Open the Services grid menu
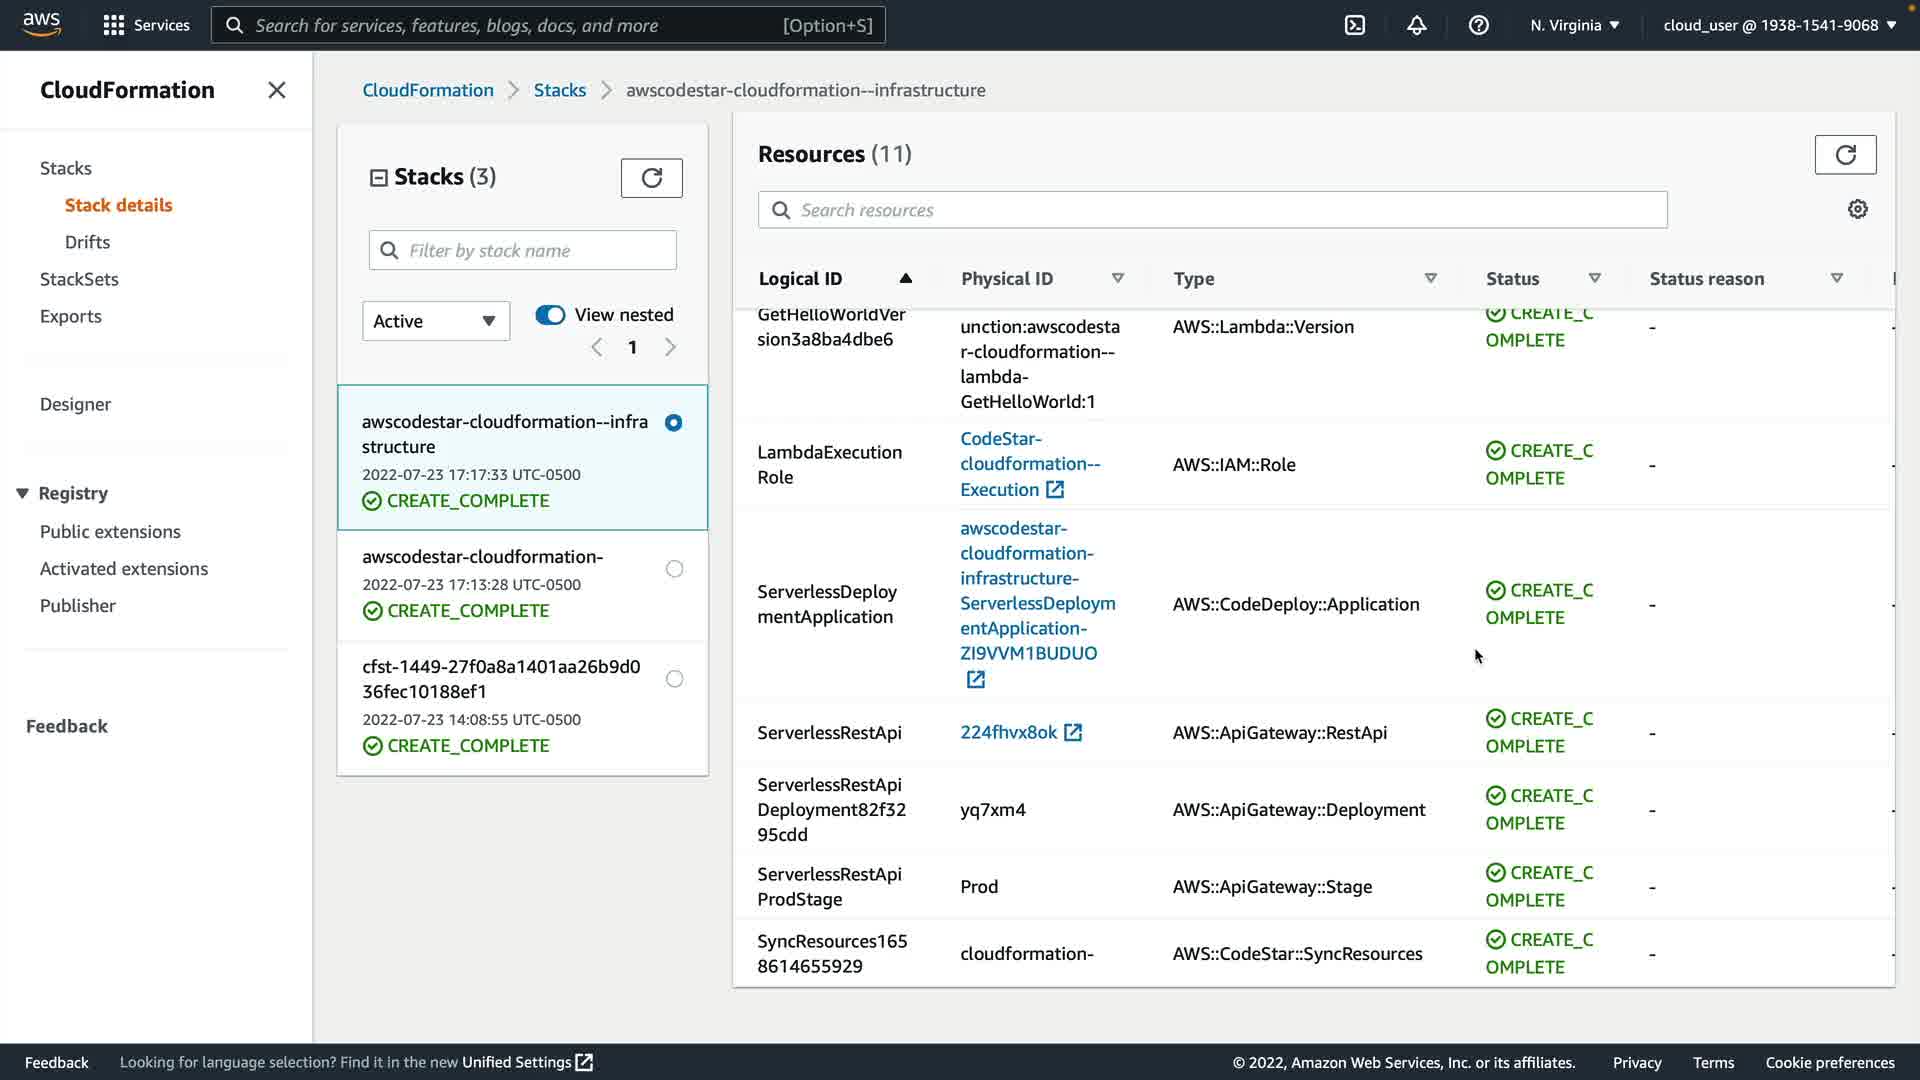 [x=114, y=25]
